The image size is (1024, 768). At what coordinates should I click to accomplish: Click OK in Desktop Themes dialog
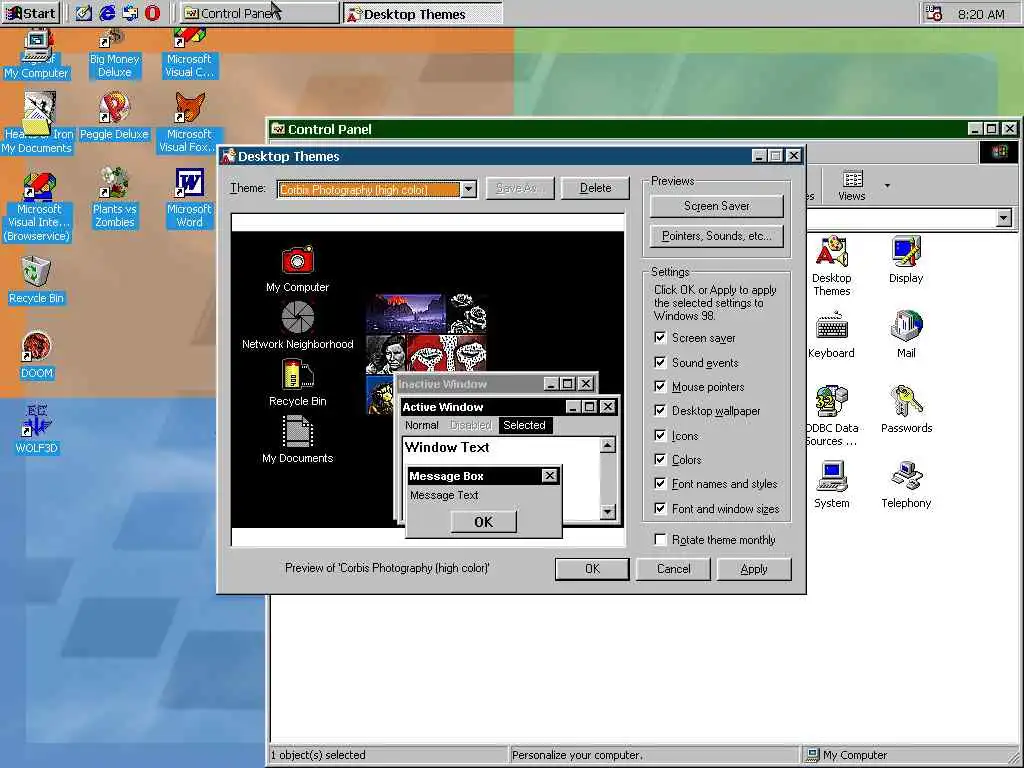(x=592, y=569)
